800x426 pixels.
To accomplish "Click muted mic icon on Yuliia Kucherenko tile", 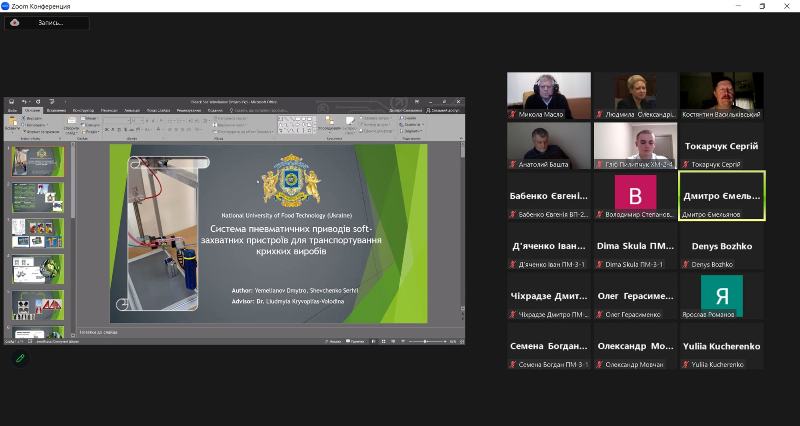I will [x=686, y=364].
